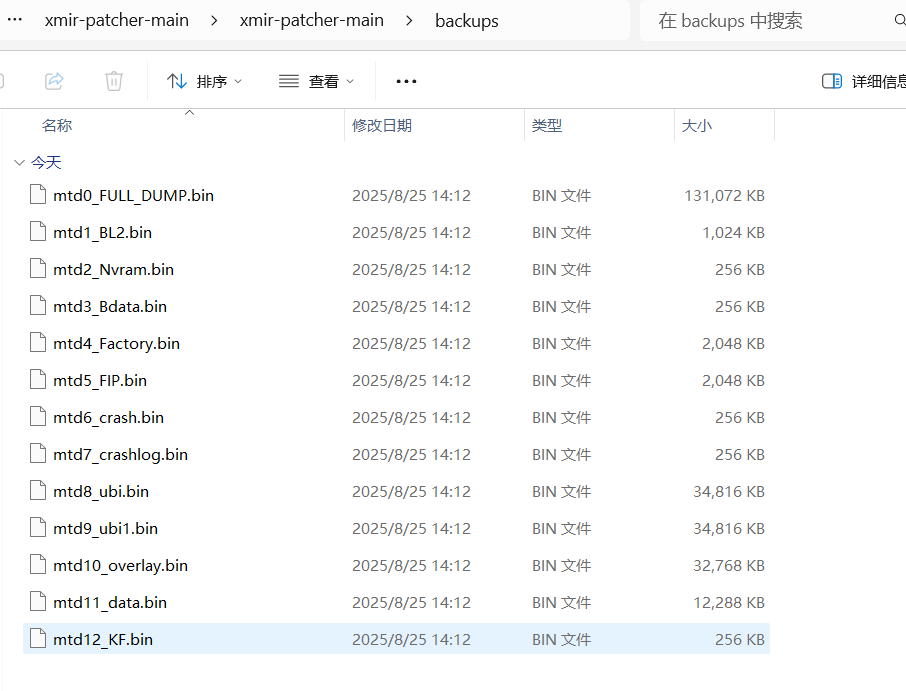This screenshot has width=906, height=691.
Task: Sort by 修改日期 column header
Action: point(382,125)
